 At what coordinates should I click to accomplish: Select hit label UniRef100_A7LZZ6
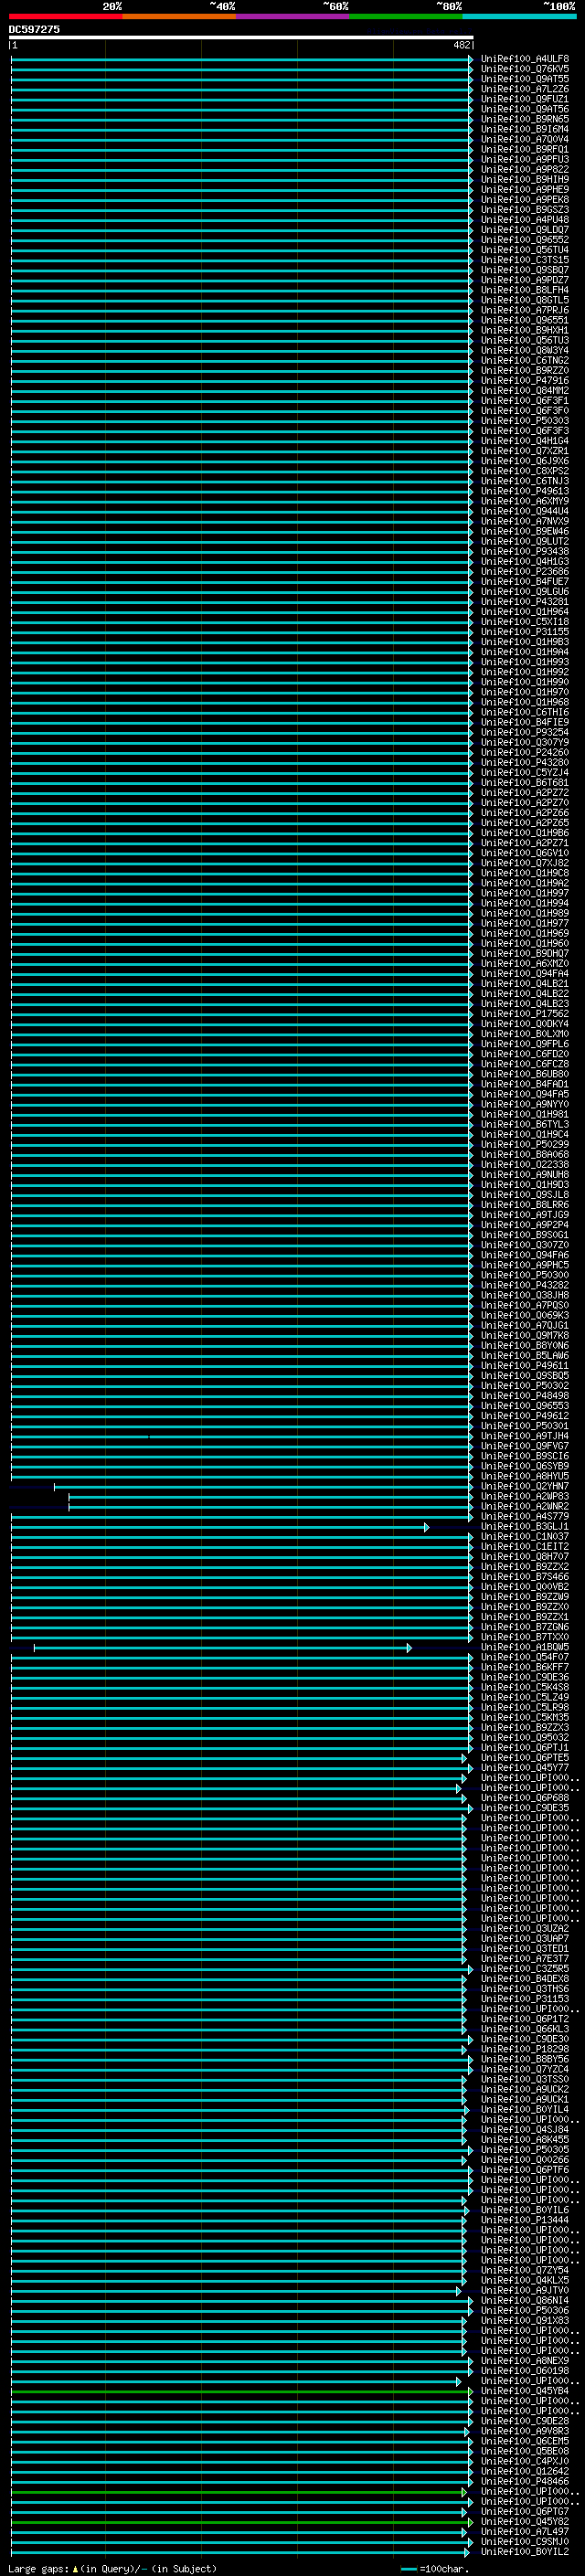point(525,89)
